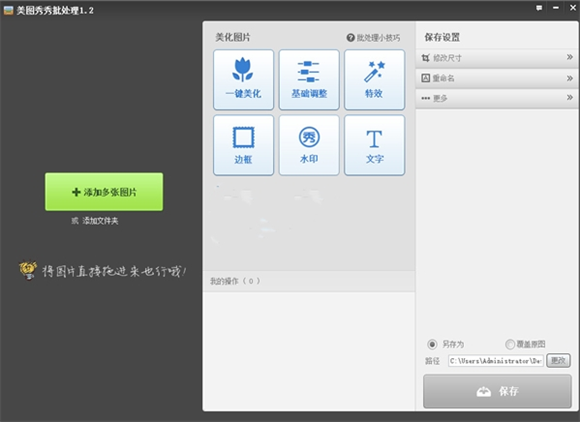580x422 pixels.
Task: Open the 水印 watermark icon
Action: click(309, 137)
